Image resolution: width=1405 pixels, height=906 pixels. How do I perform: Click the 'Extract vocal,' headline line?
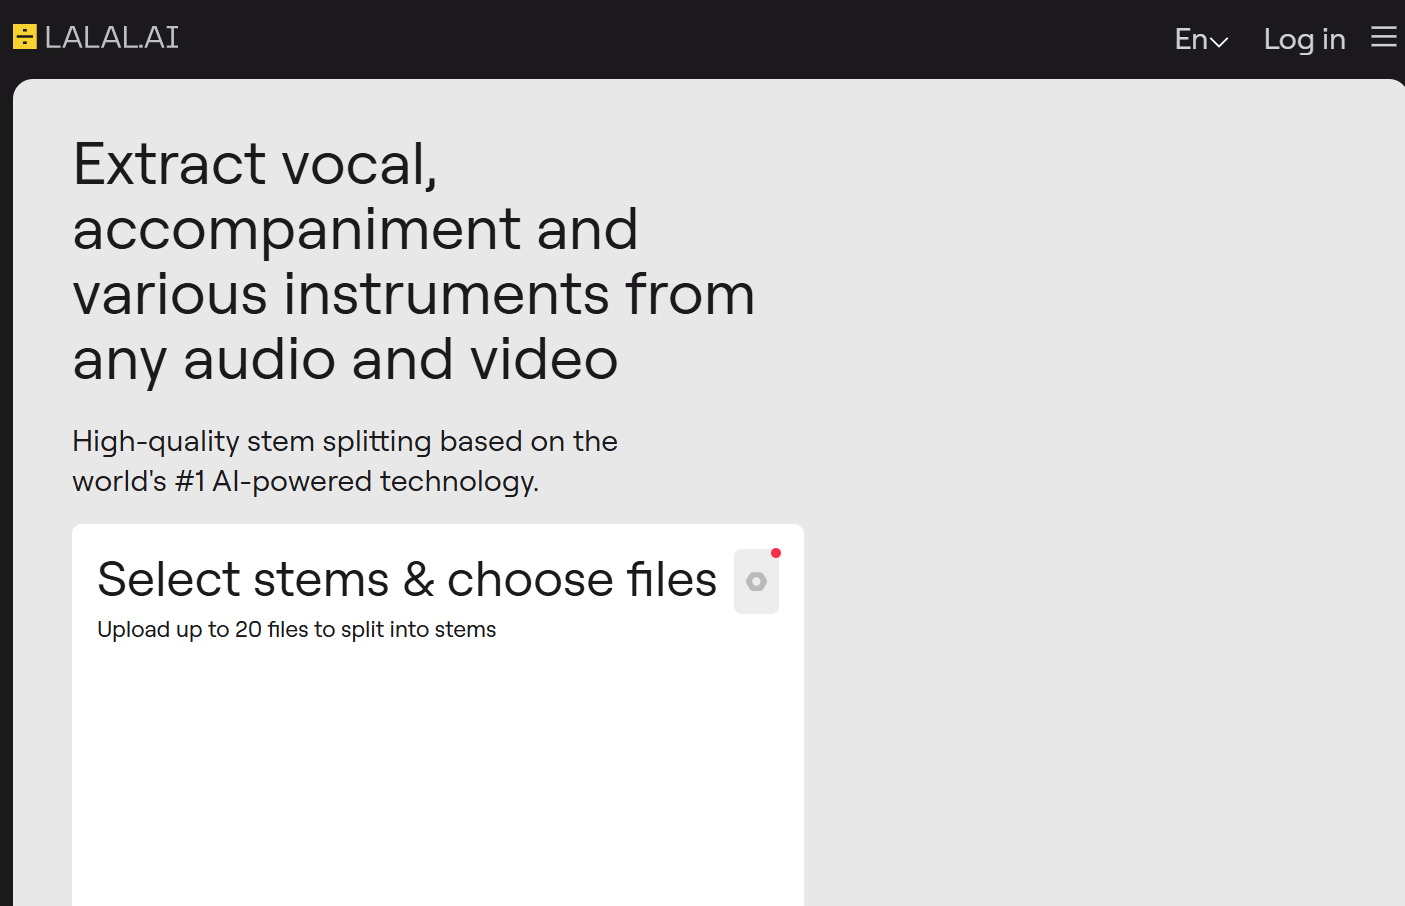(x=255, y=163)
